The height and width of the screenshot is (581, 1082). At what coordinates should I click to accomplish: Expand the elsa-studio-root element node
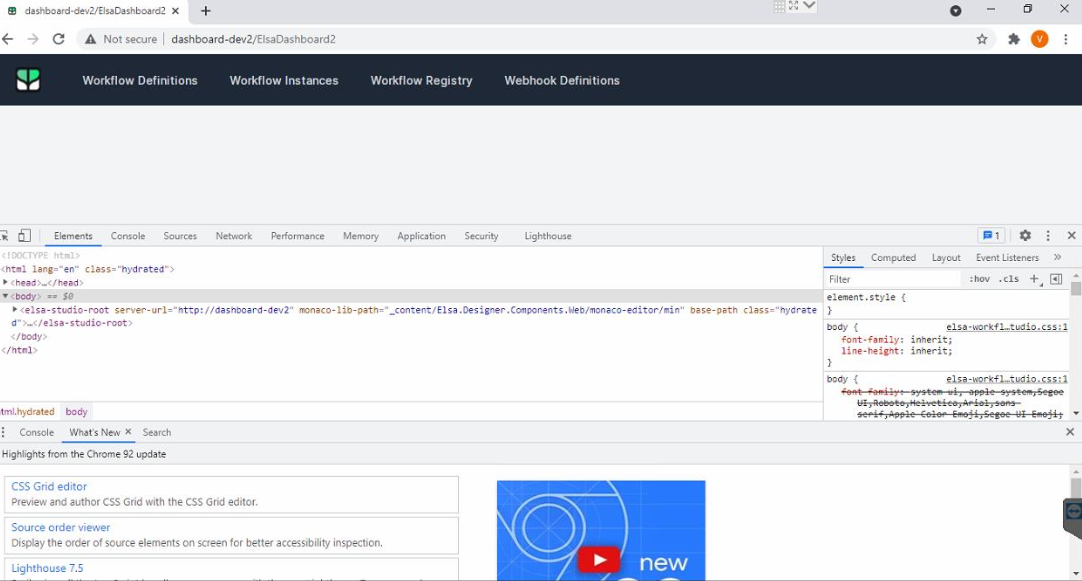pyautogui.click(x=14, y=310)
